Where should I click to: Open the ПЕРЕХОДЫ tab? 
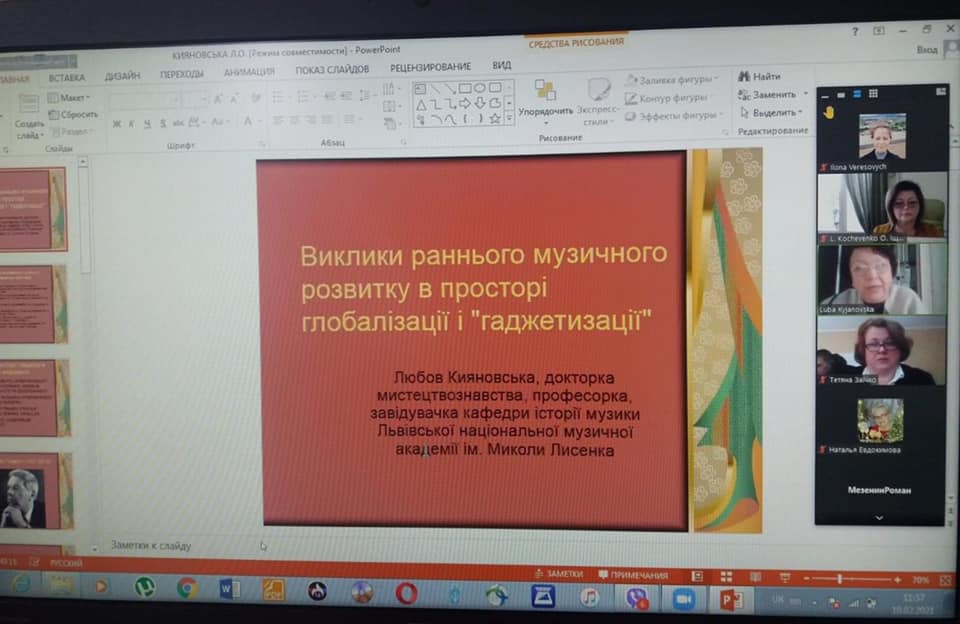[x=182, y=74]
